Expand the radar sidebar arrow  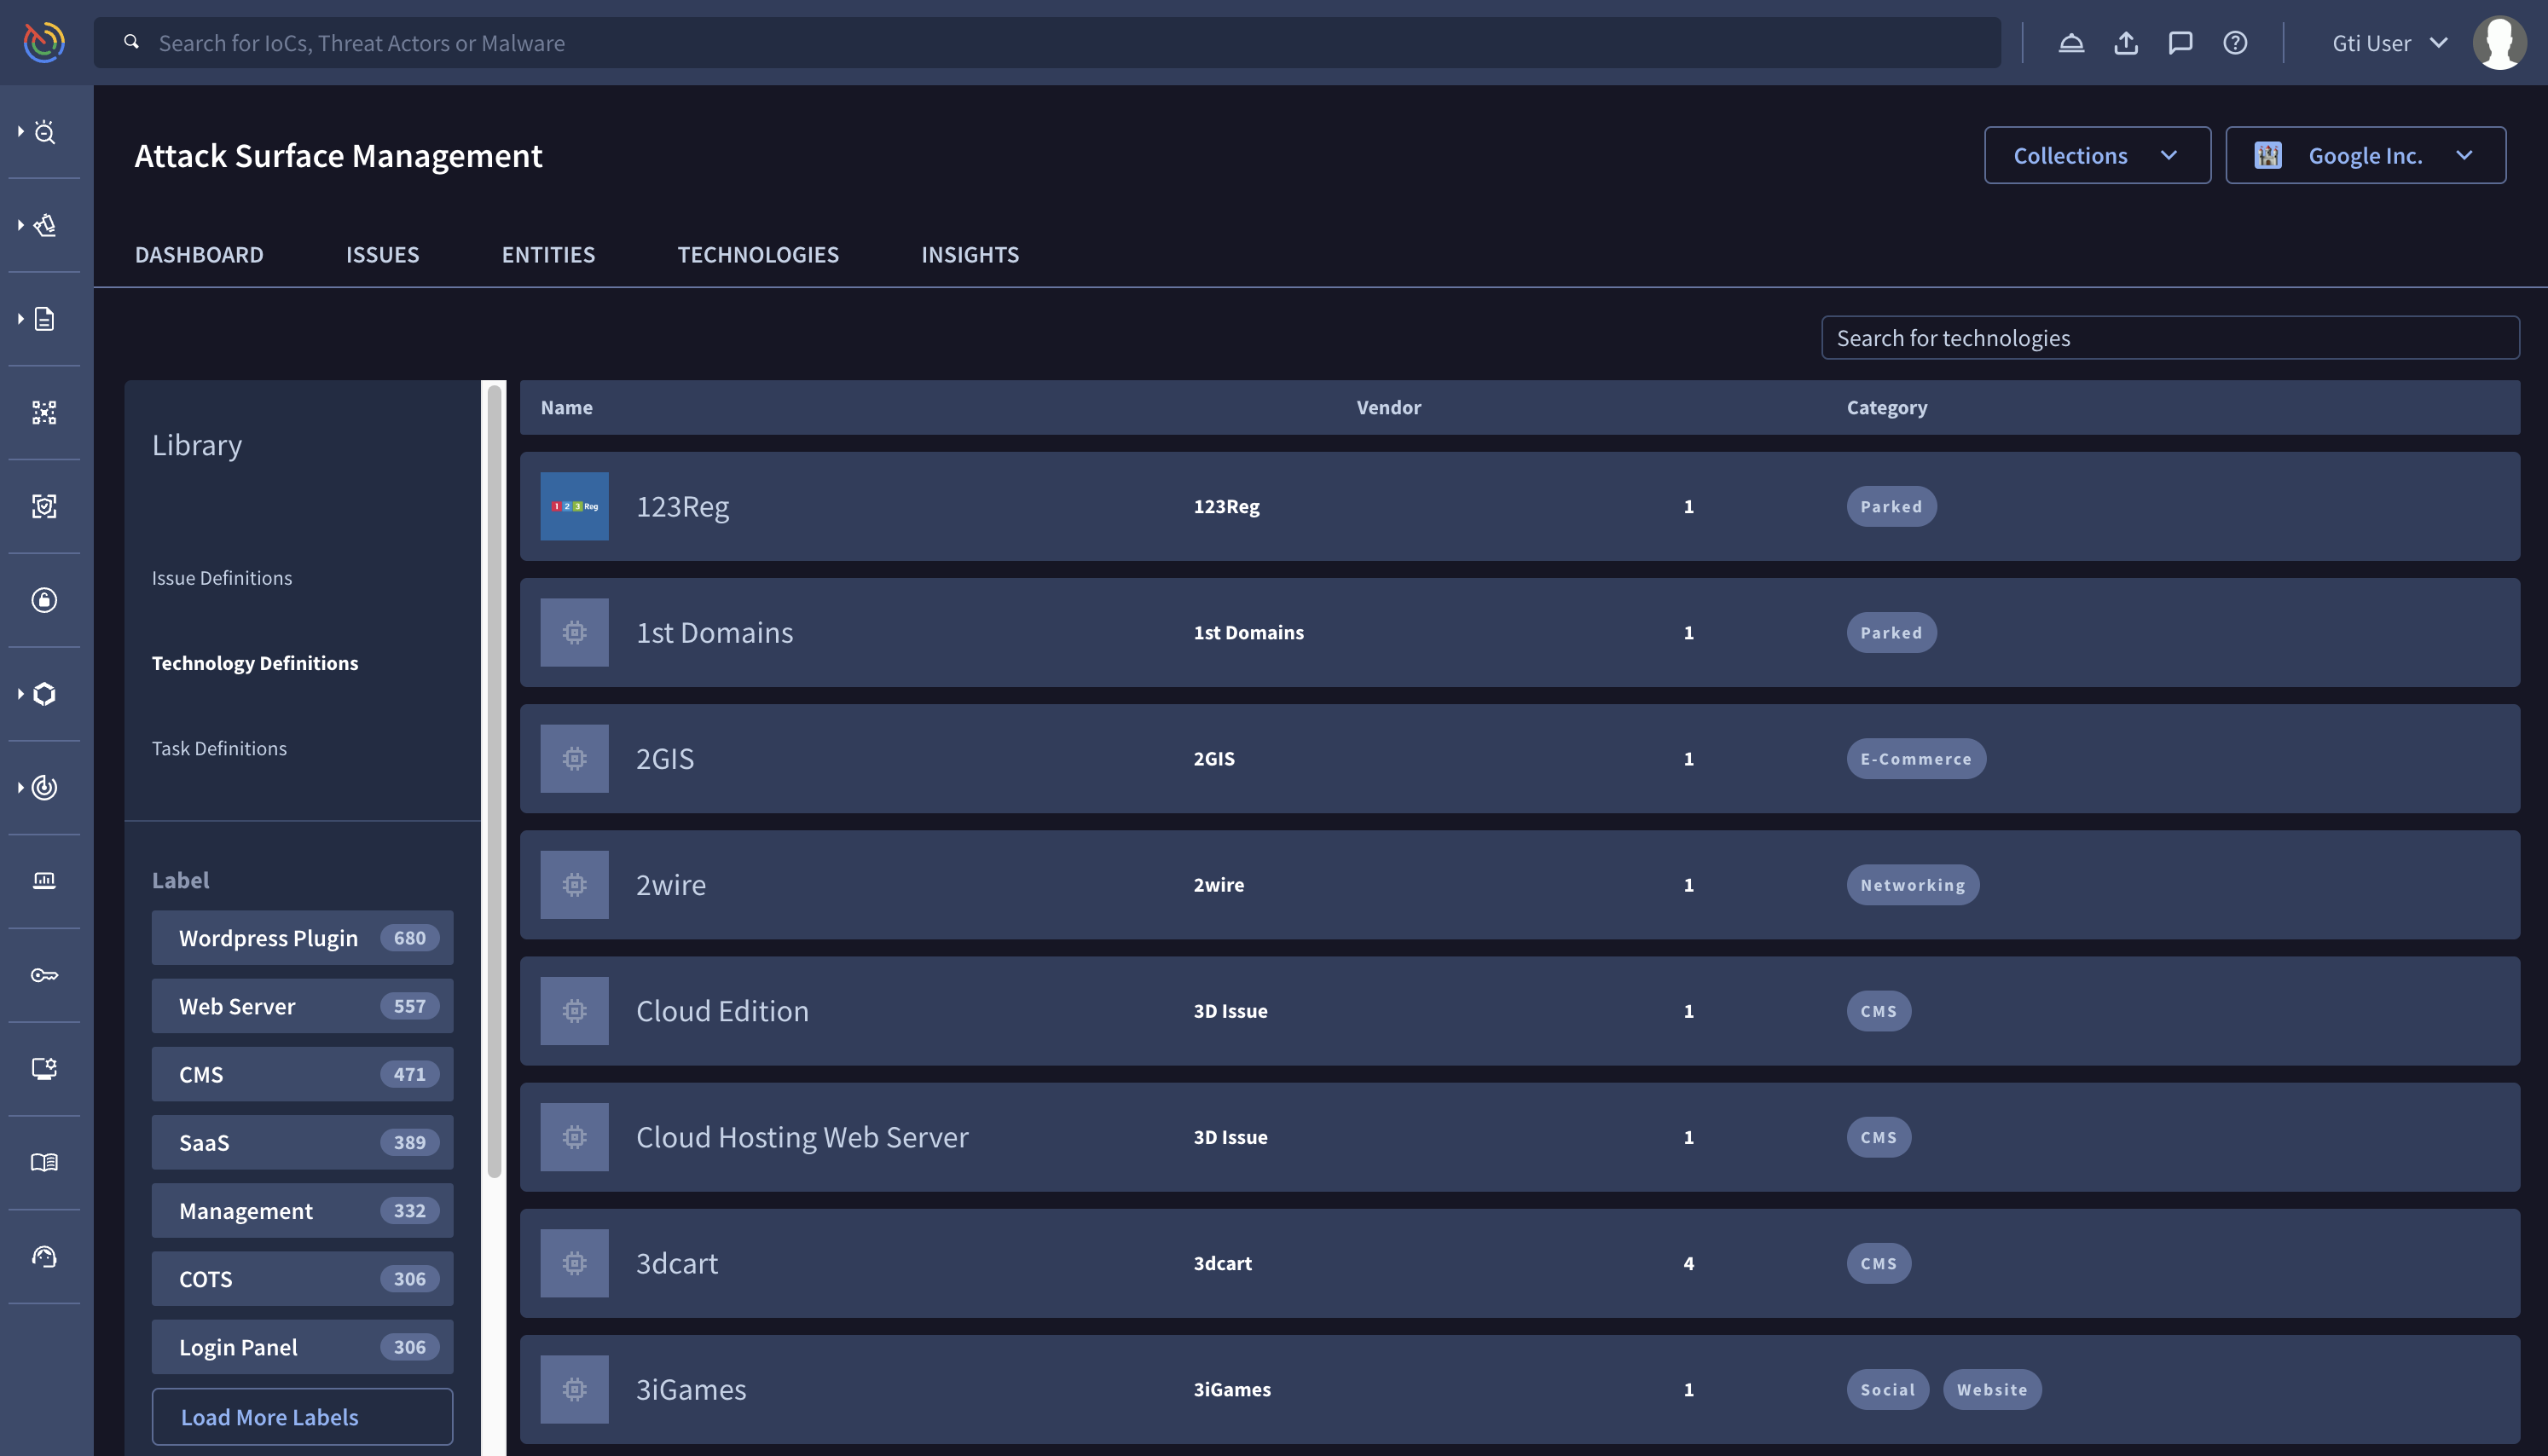pyautogui.click(x=20, y=788)
